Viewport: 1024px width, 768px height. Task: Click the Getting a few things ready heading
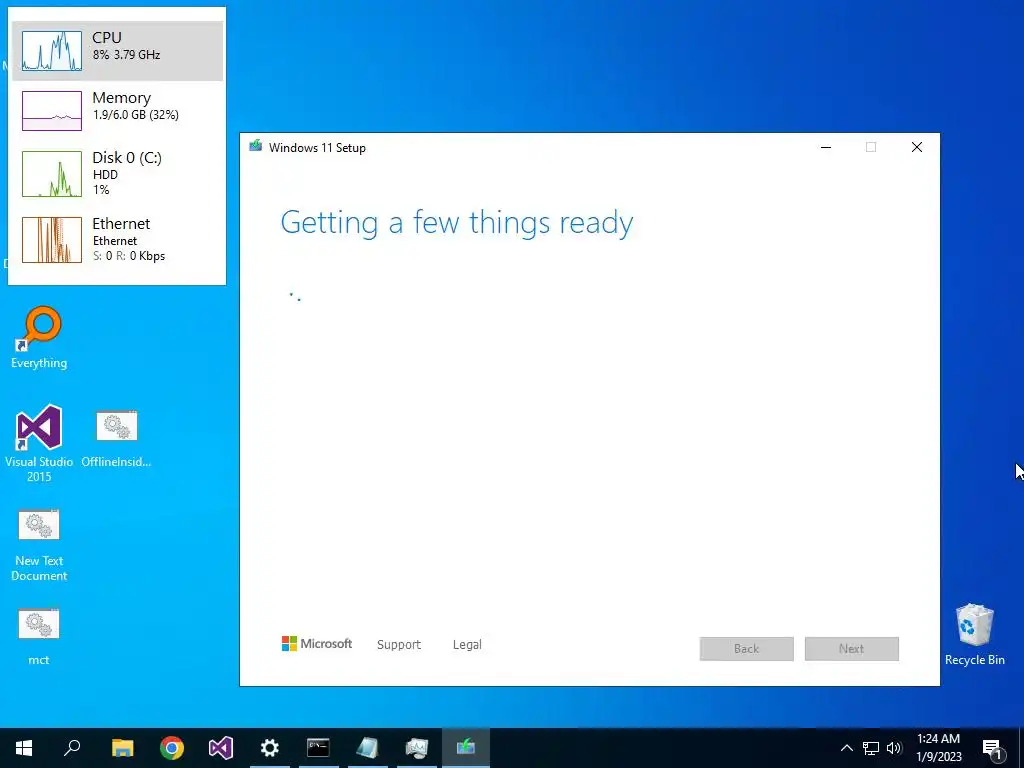457,223
